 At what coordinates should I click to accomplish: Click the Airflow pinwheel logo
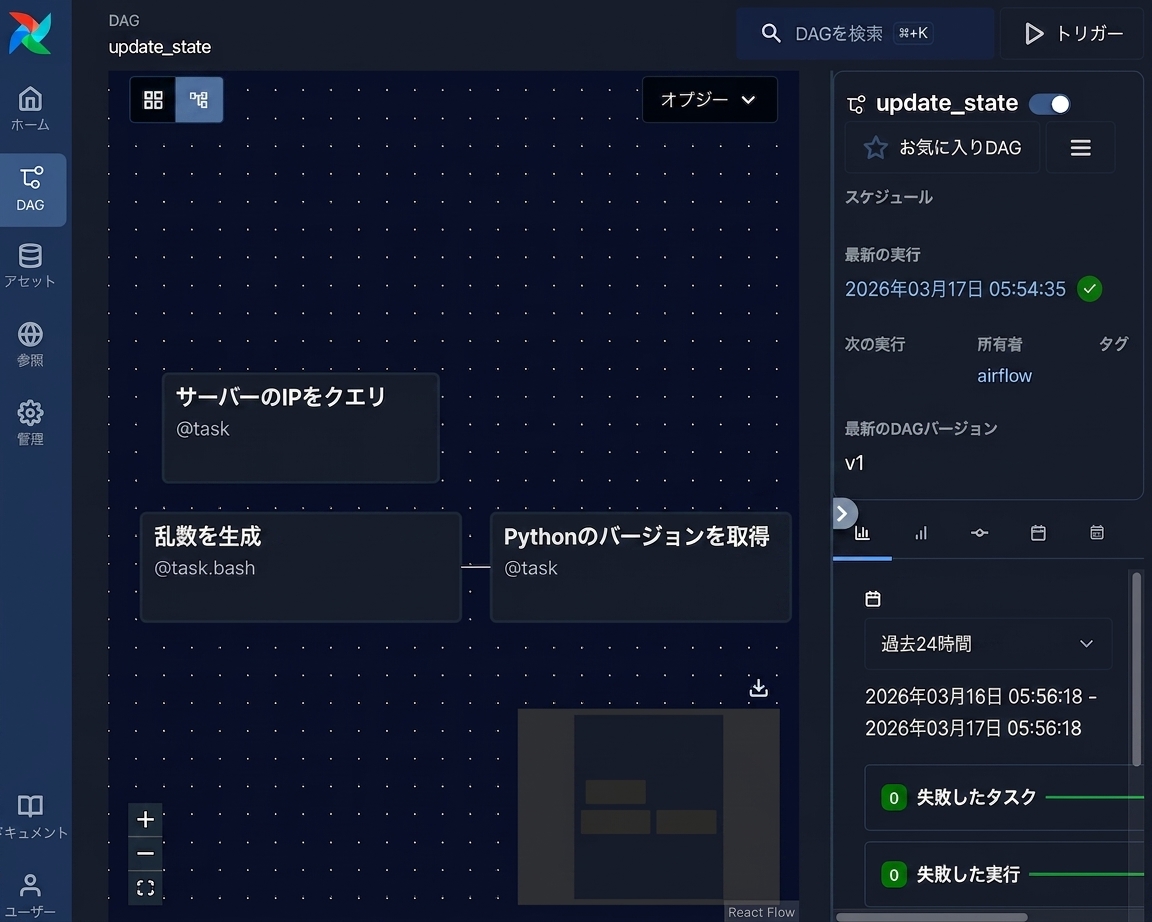[30, 33]
